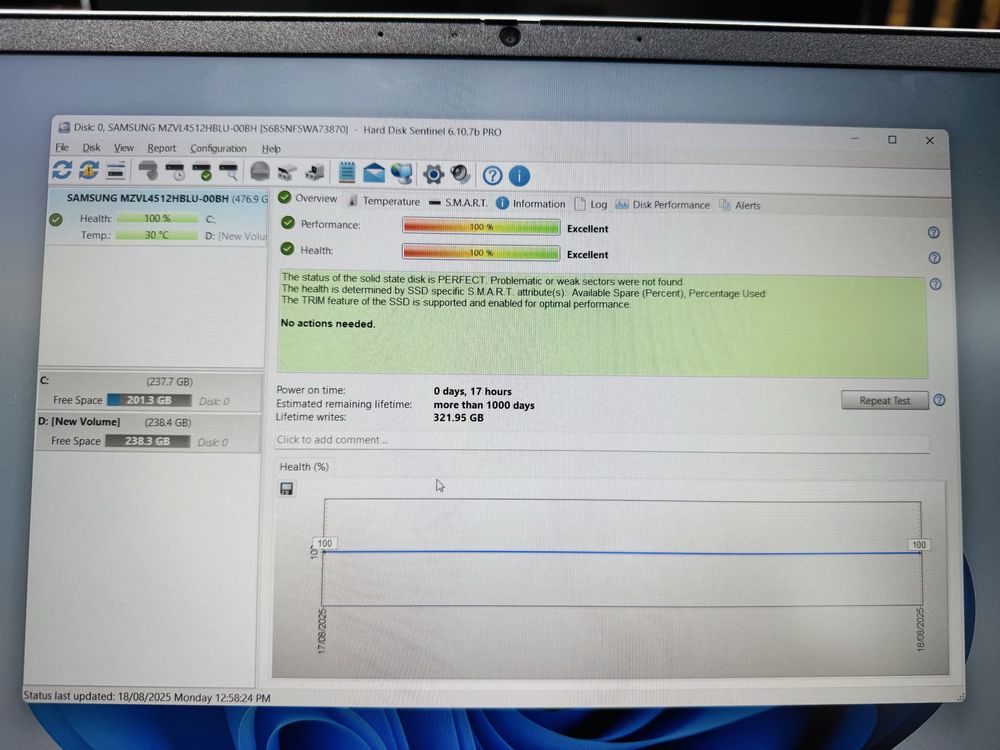Viewport: 1000px width, 750px height.
Task: Click the 'No actions needed.' text
Action: pos(328,323)
